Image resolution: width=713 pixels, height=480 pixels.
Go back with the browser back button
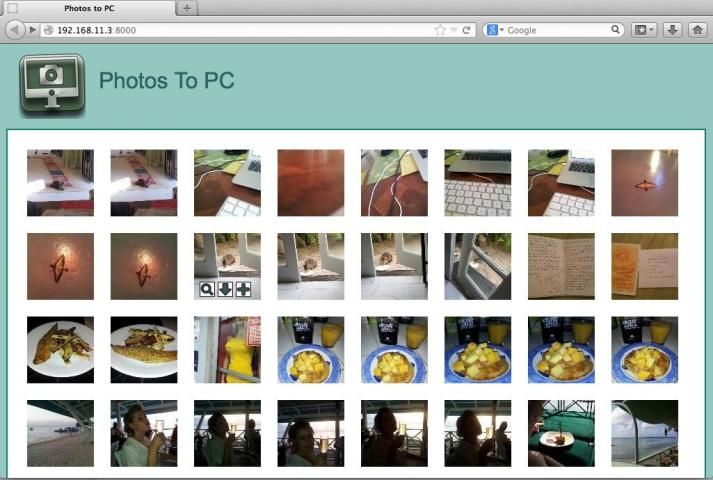tap(16, 30)
